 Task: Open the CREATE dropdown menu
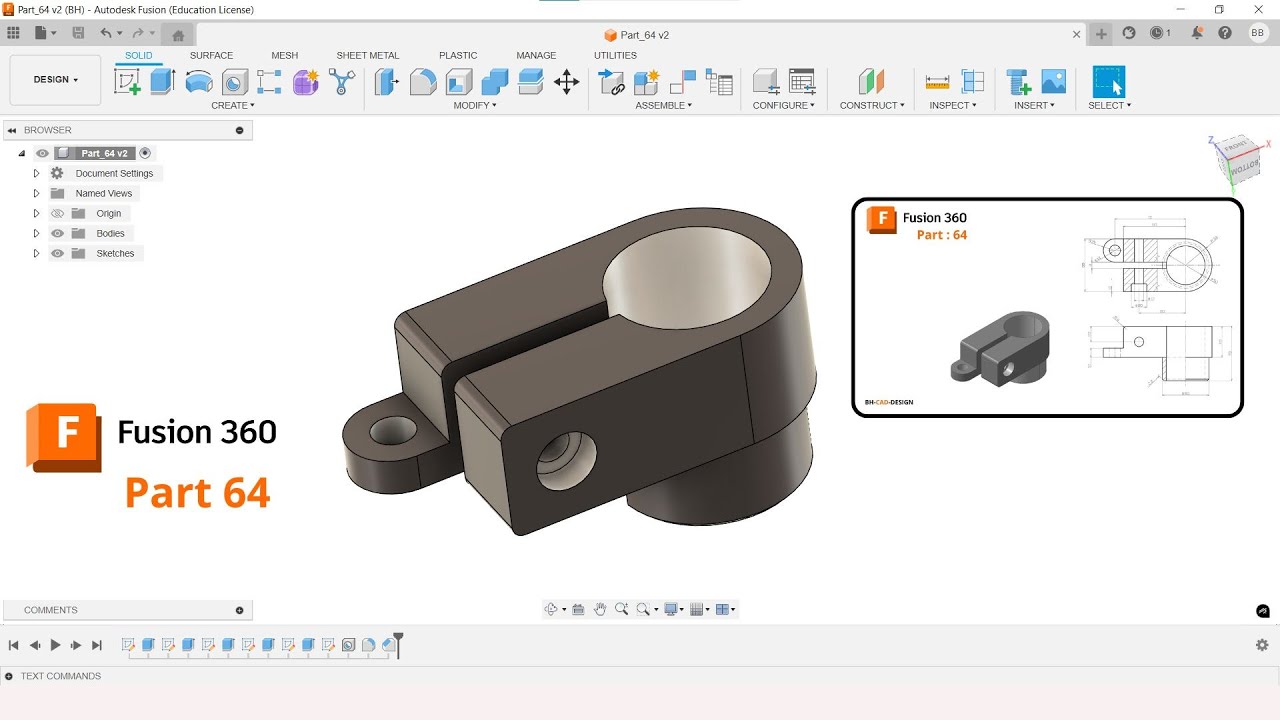click(233, 105)
